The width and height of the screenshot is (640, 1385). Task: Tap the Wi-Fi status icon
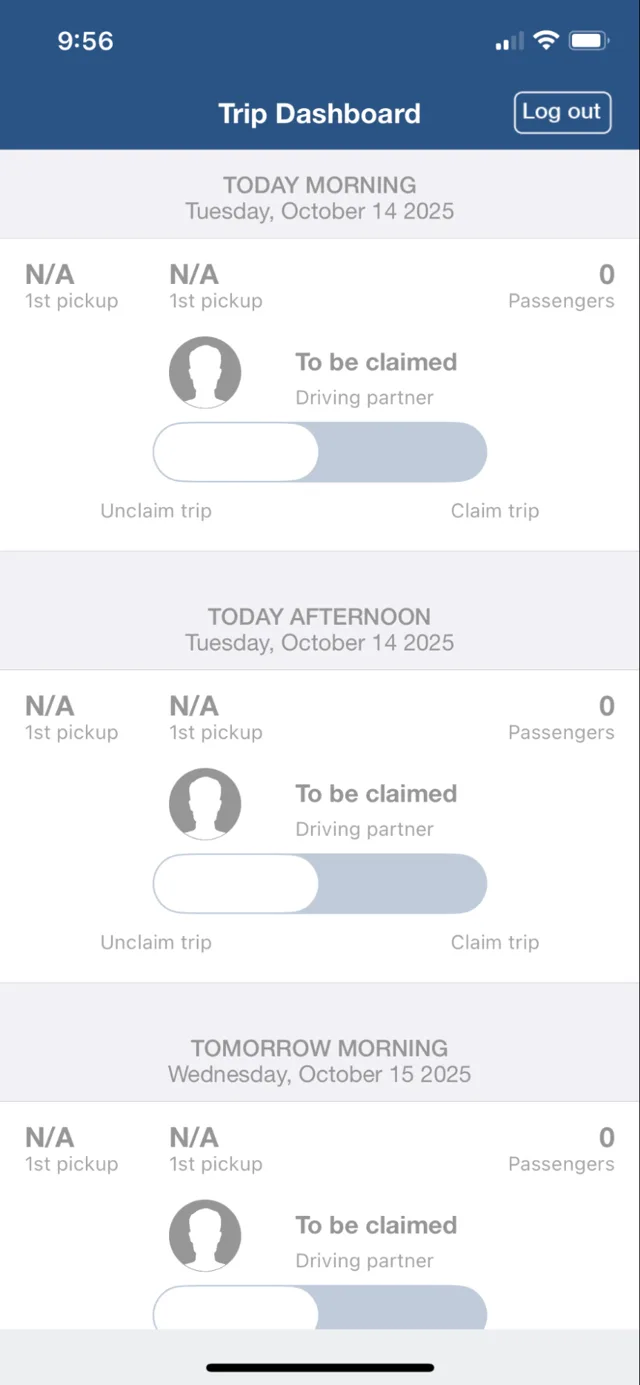click(x=545, y=41)
